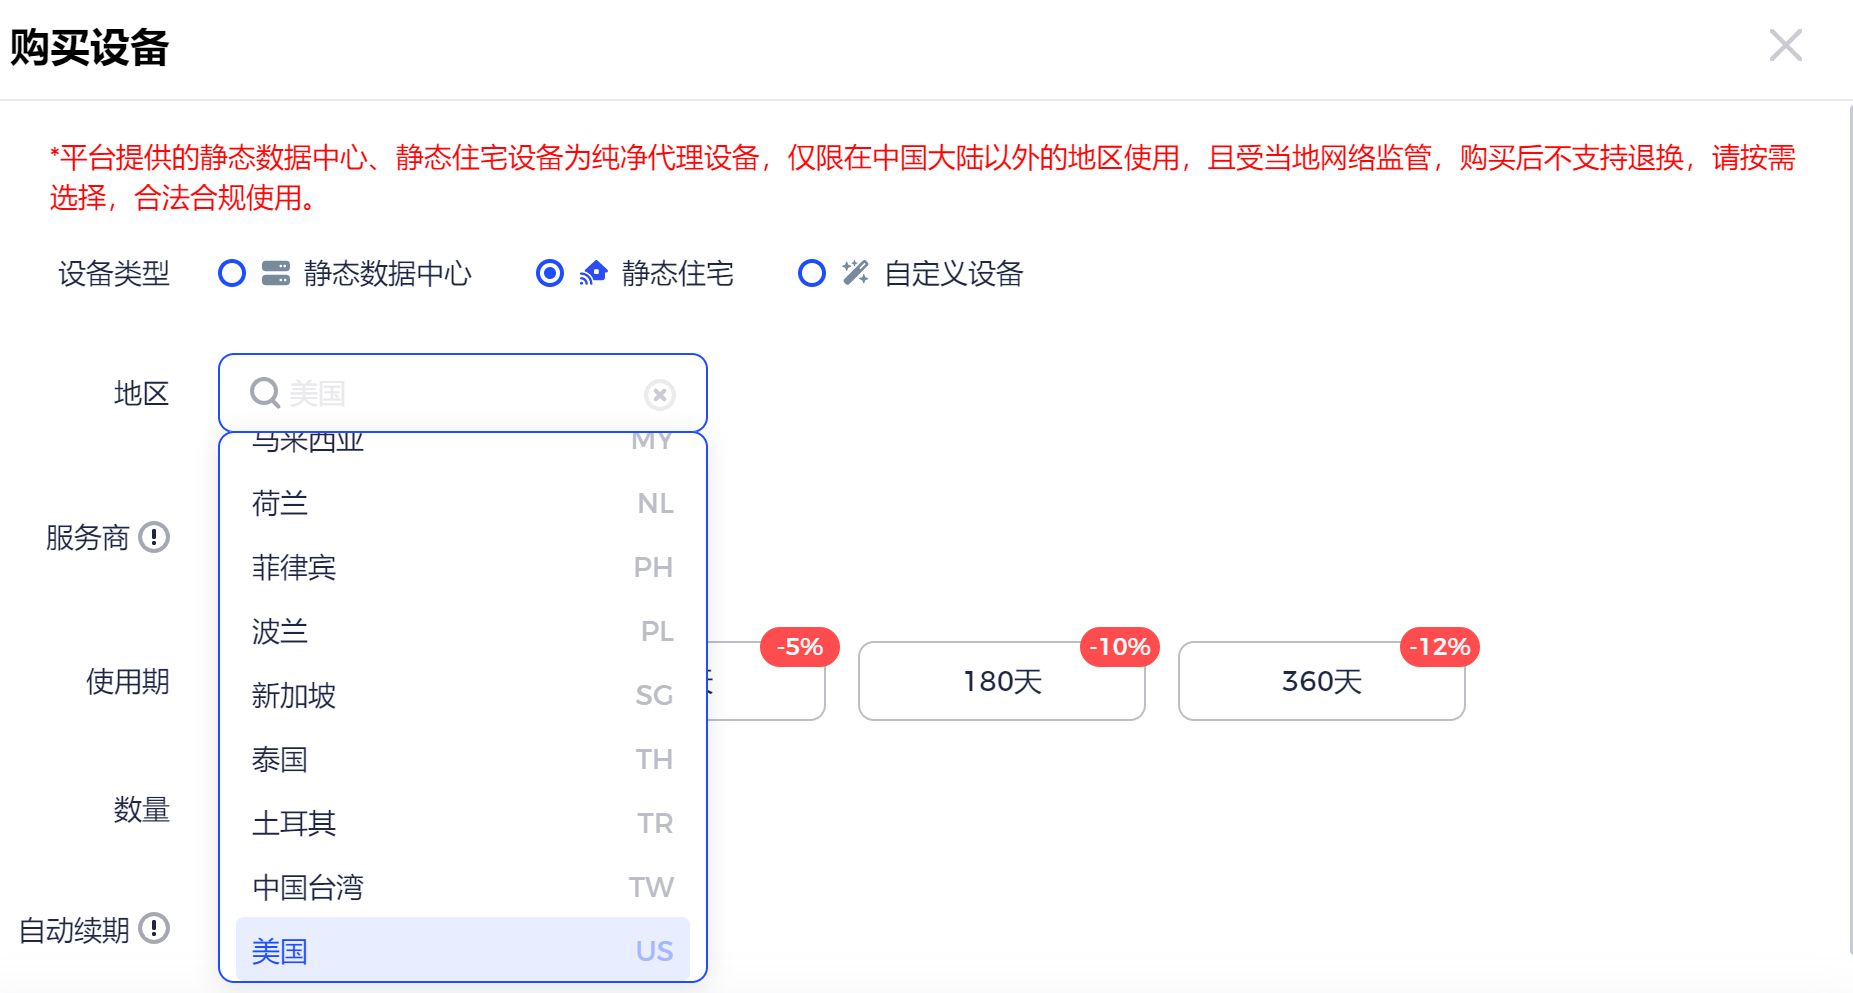Choose 荷兰 NL from region list
This screenshot has width=1853, height=993.
point(462,503)
